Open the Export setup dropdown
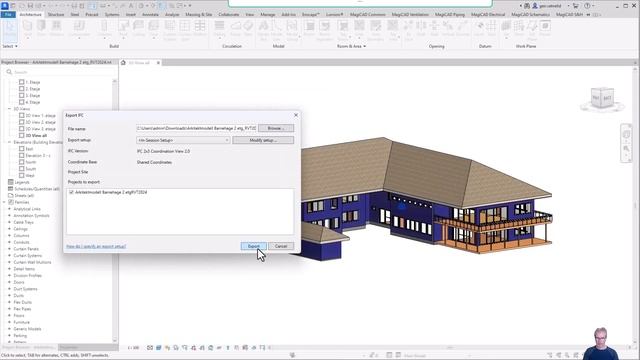 [x=183, y=140]
